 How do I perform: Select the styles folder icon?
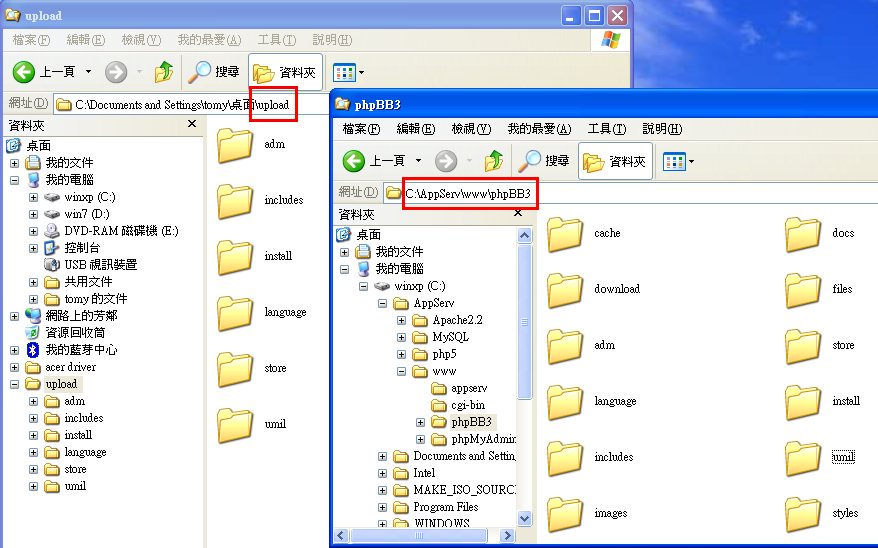click(803, 514)
